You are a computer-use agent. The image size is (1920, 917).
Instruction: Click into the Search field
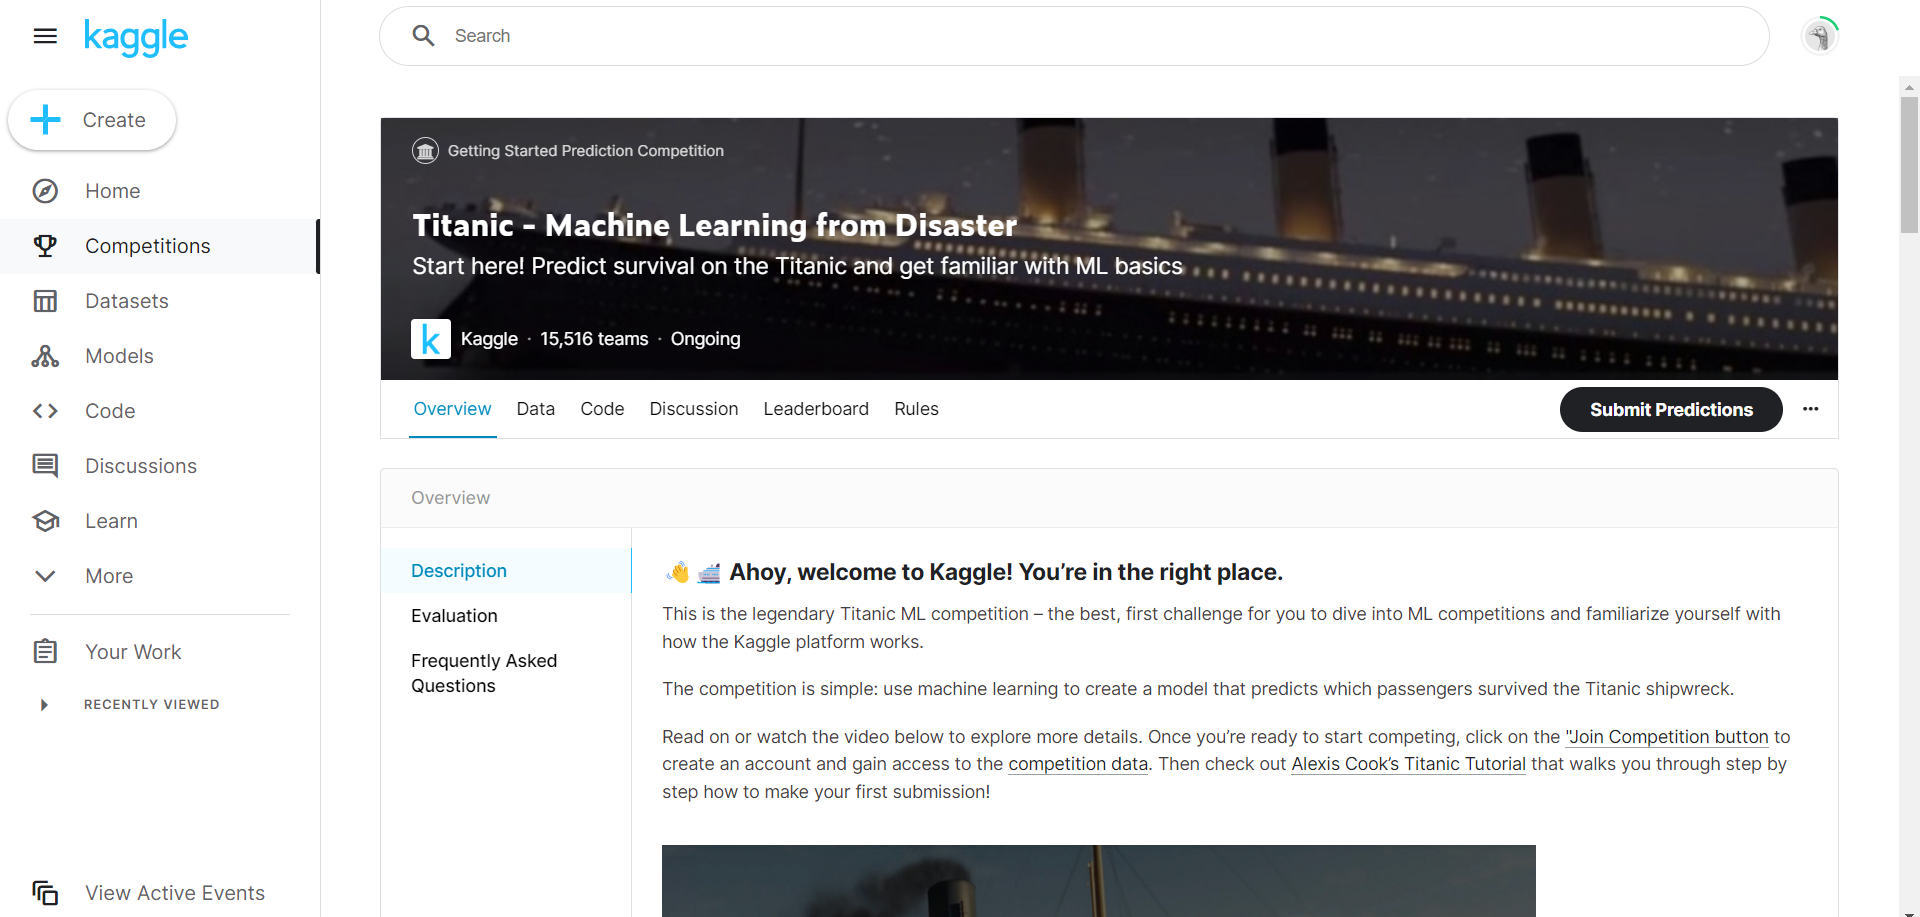click(1074, 36)
